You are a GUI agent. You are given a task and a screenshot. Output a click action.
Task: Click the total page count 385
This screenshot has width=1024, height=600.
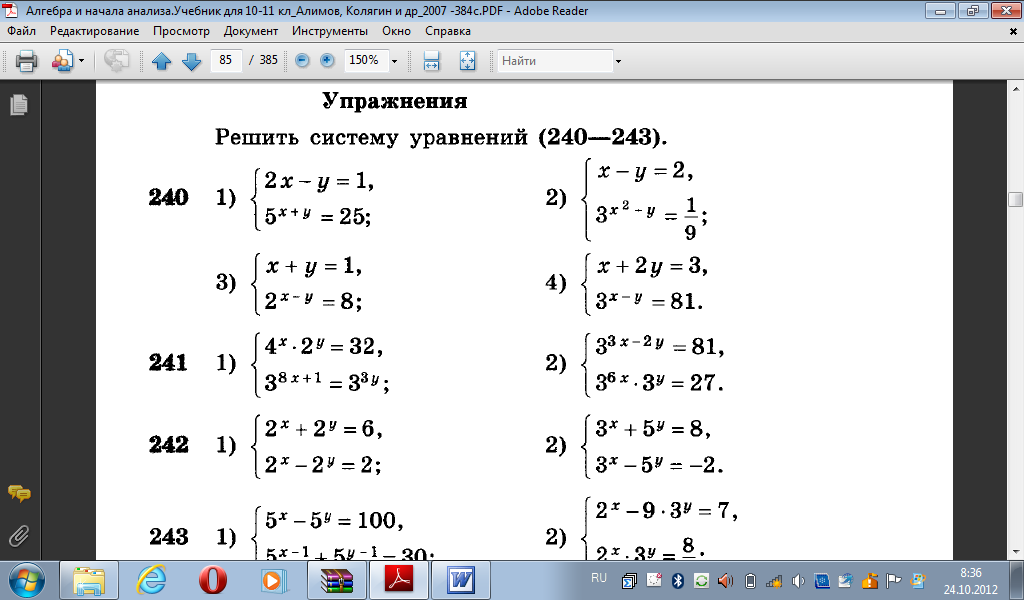point(268,60)
